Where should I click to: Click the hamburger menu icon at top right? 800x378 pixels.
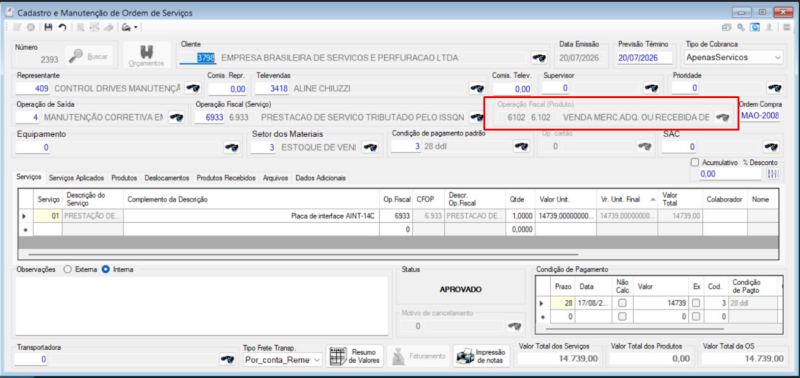pos(788,28)
